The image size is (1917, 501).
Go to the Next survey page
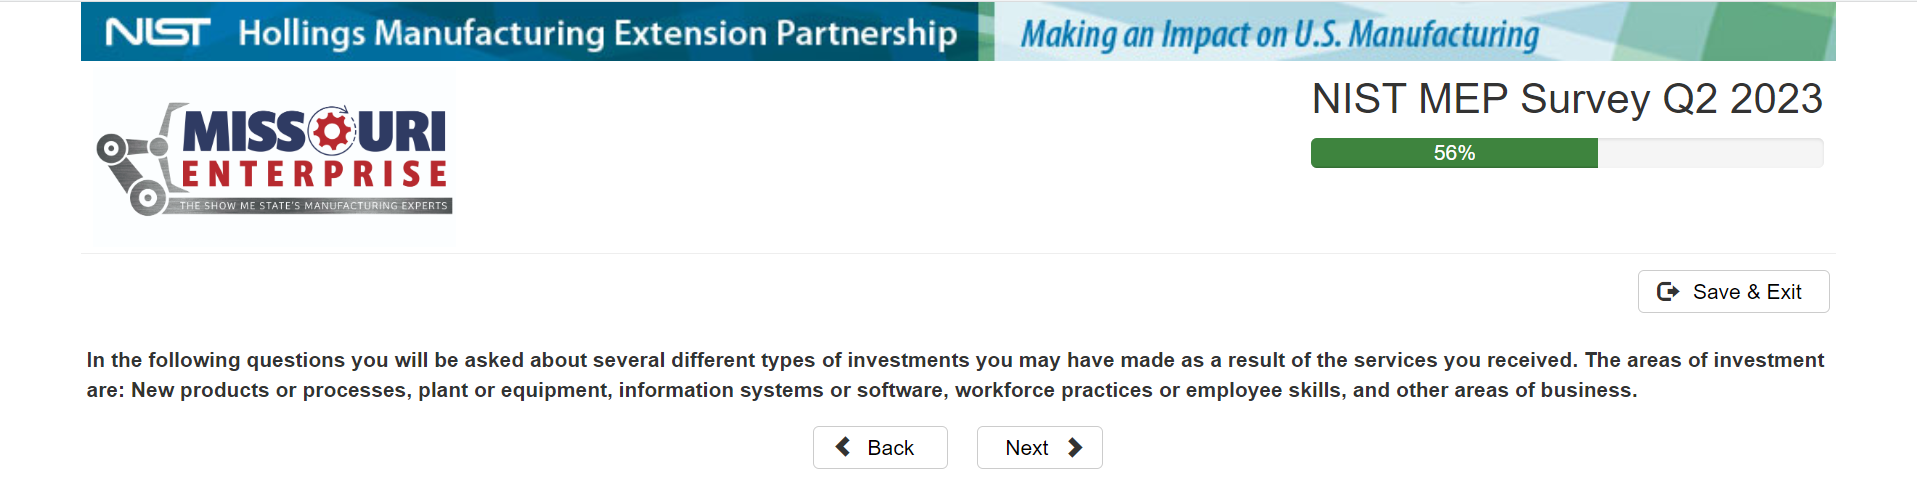tap(1039, 447)
